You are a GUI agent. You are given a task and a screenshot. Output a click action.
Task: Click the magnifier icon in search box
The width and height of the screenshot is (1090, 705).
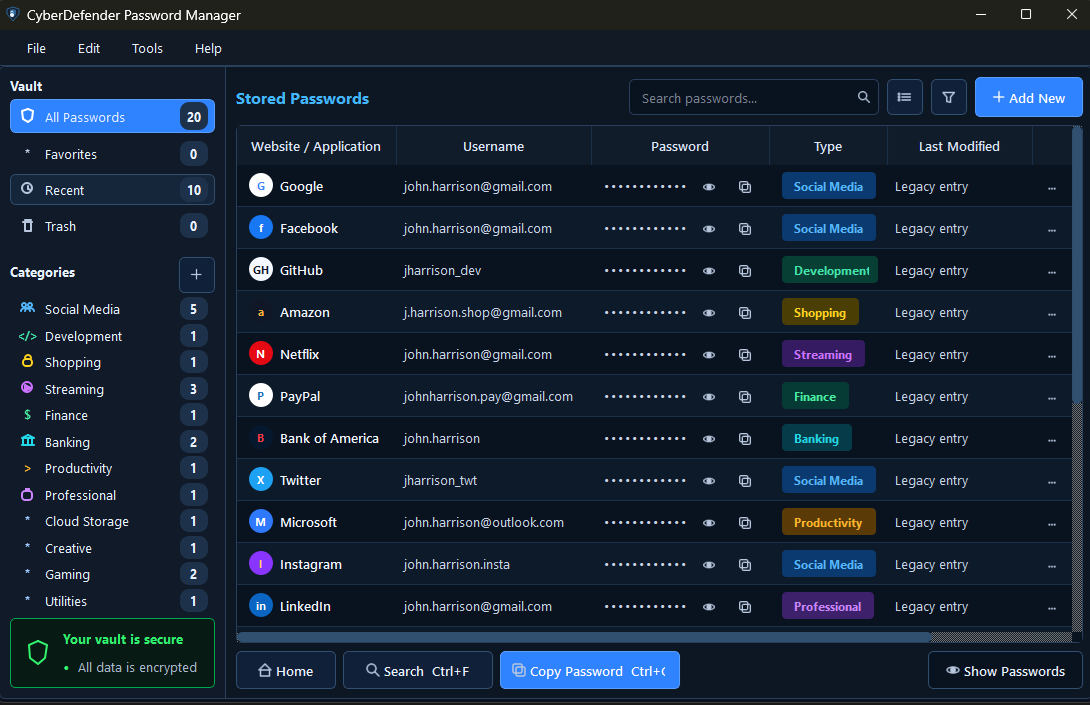pyautogui.click(x=863, y=97)
